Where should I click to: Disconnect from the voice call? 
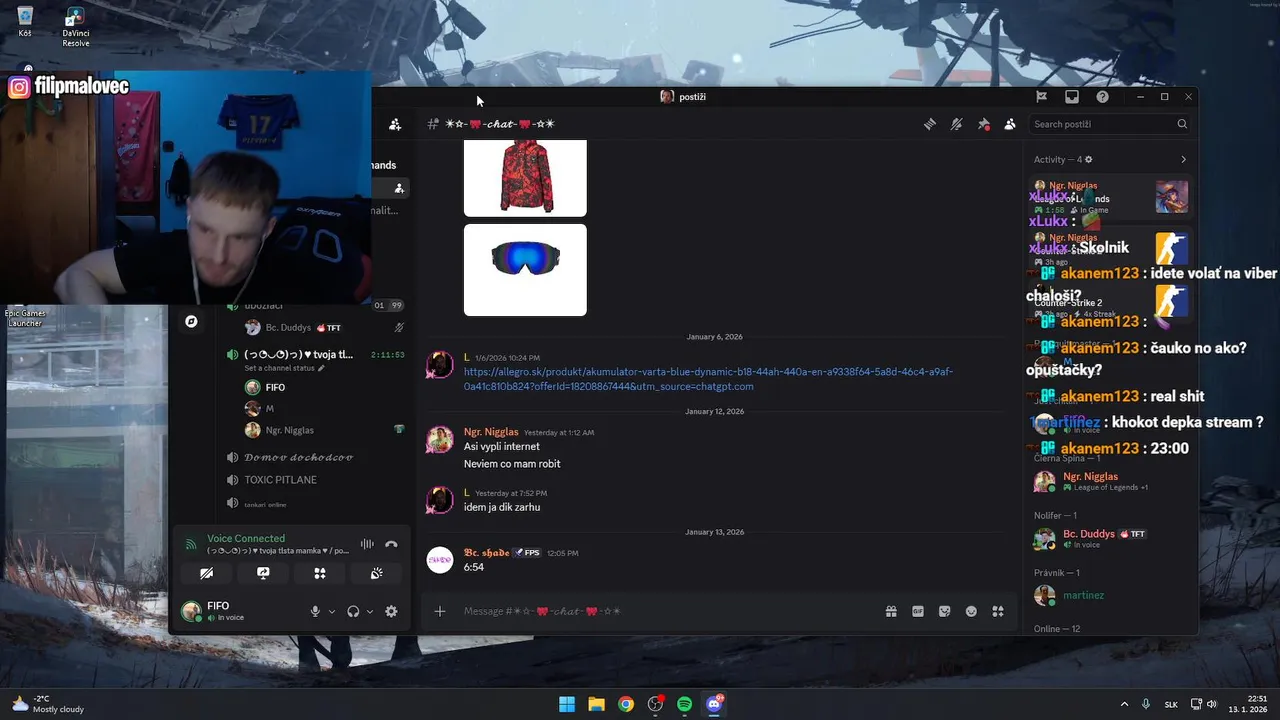click(x=391, y=544)
